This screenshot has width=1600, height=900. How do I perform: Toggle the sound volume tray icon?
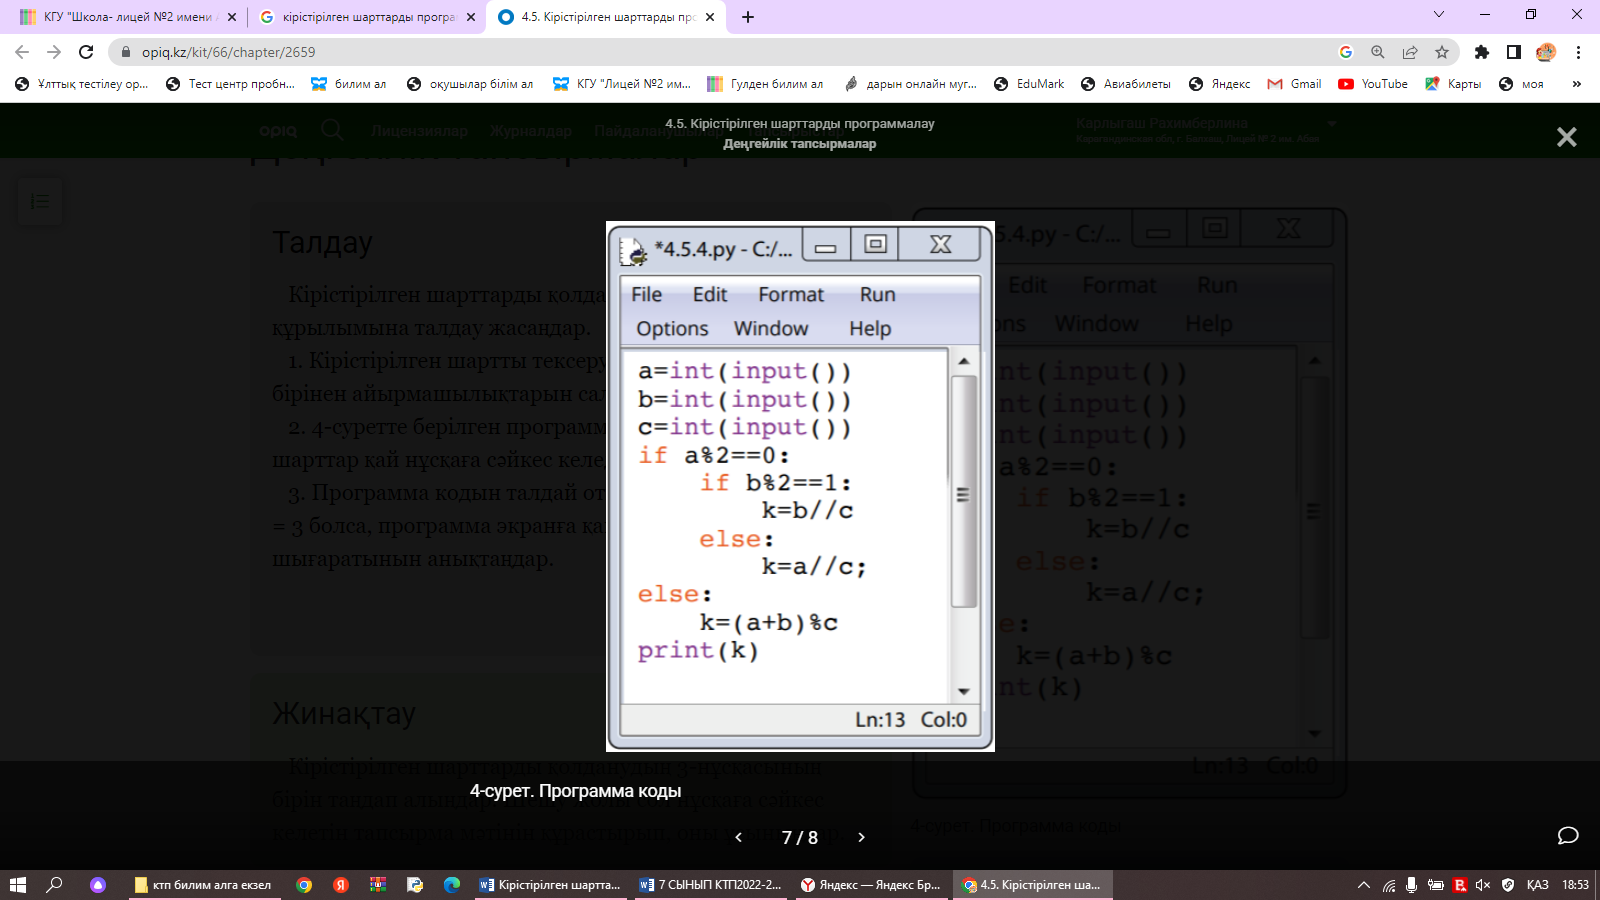tap(1483, 885)
